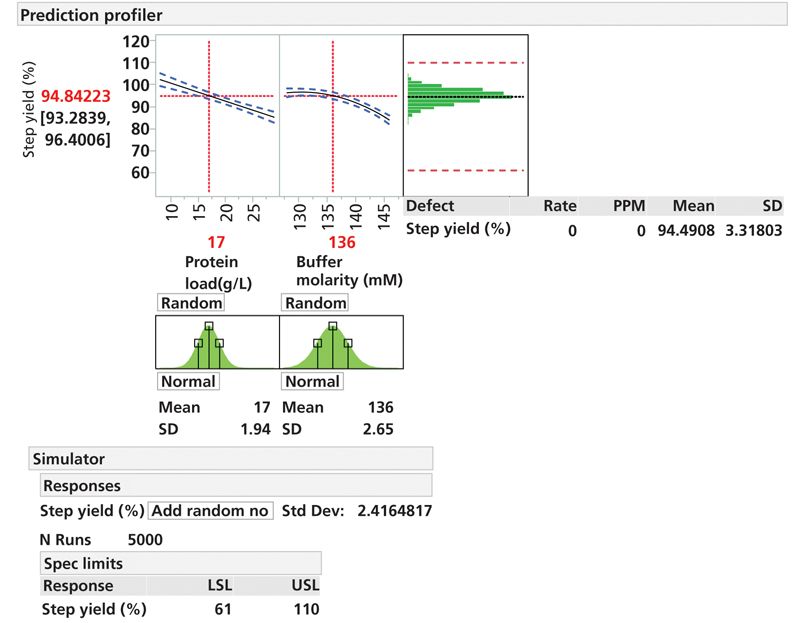Screen dimensions: 800x623
Task: Open the Random dropdown for Buffer molarity
Action: (x=316, y=301)
